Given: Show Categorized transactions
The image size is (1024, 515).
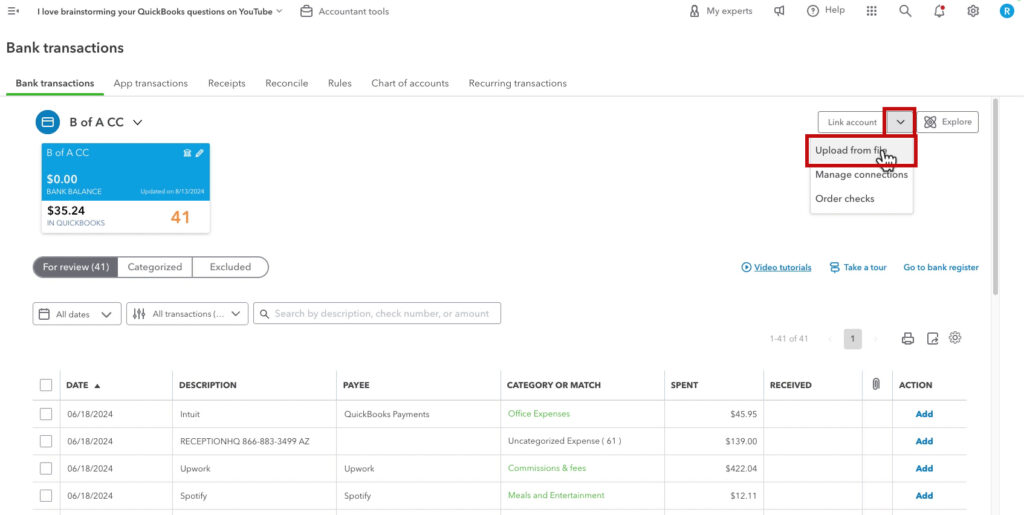Looking at the screenshot, I should (155, 267).
